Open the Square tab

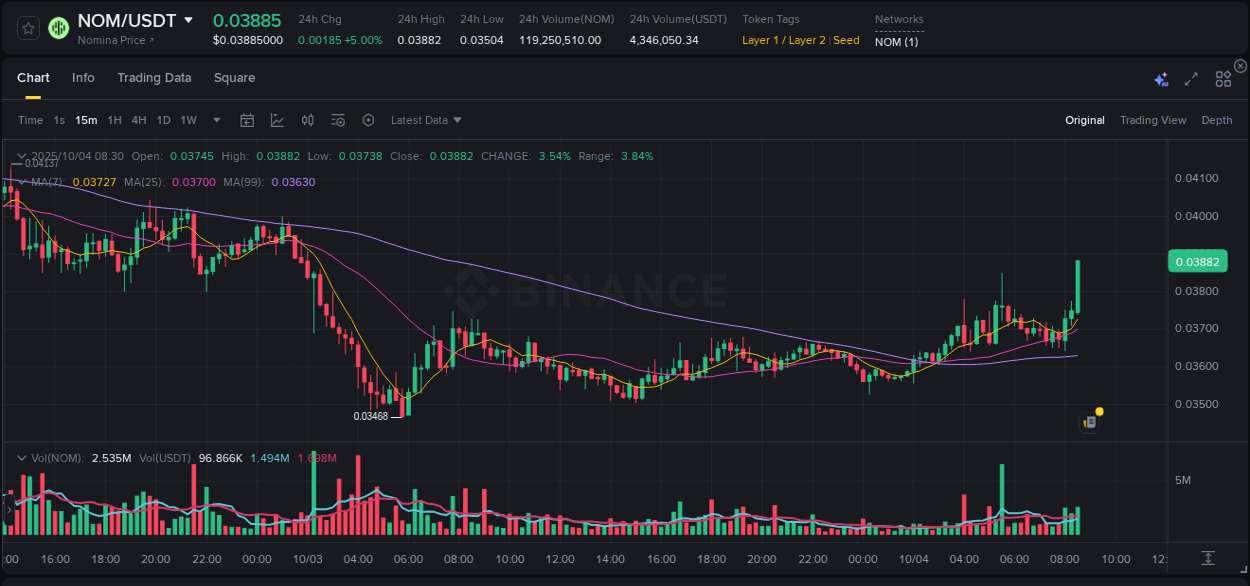234,78
